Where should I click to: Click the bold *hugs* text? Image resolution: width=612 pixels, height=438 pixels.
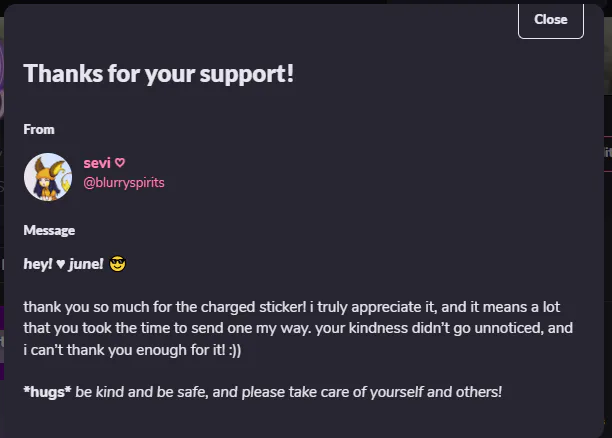coord(47,392)
